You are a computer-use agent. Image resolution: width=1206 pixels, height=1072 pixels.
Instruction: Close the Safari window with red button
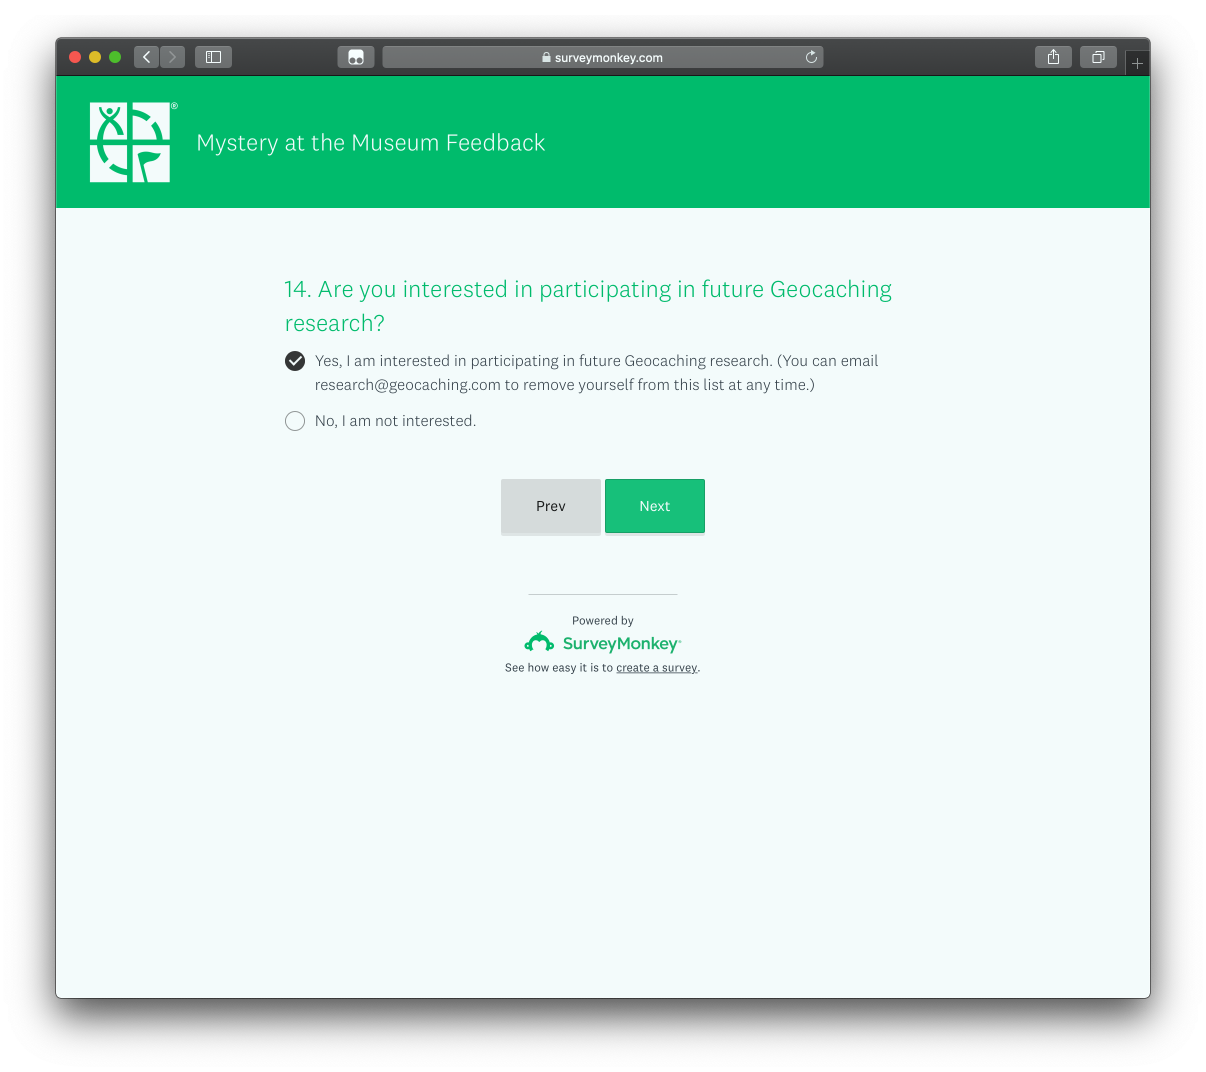[x=75, y=57]
